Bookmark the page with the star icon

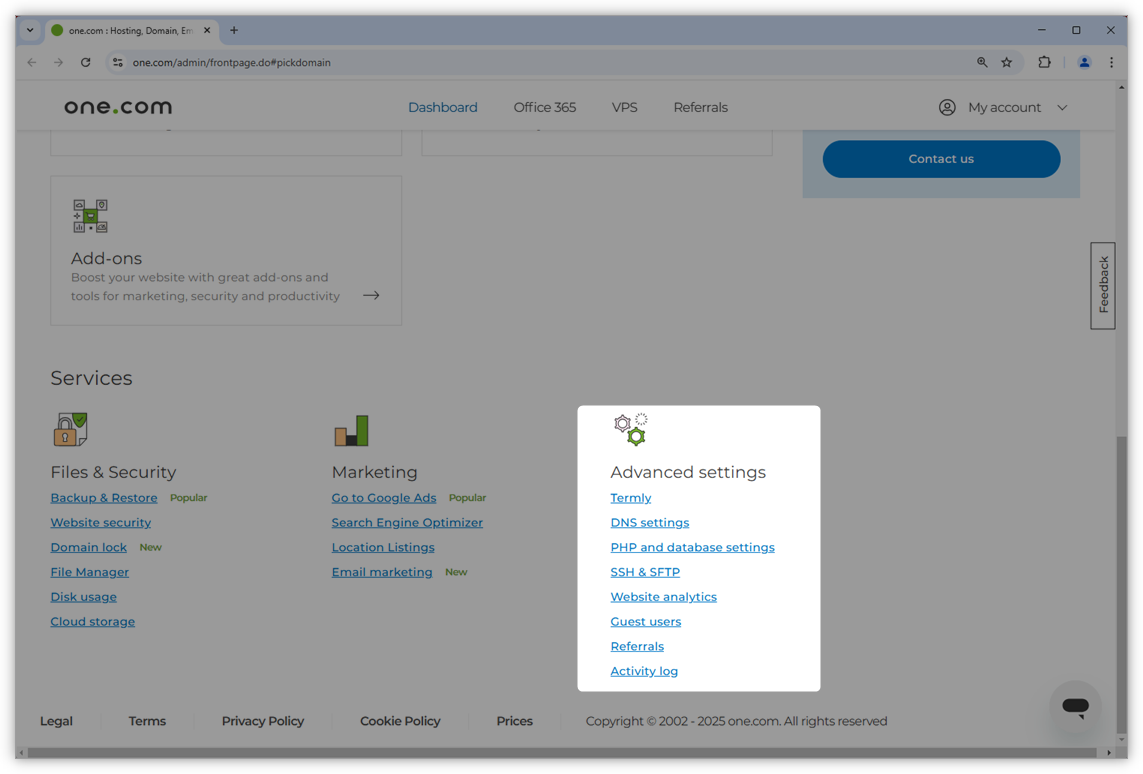pyautogui.click(x=1007, y=62)
